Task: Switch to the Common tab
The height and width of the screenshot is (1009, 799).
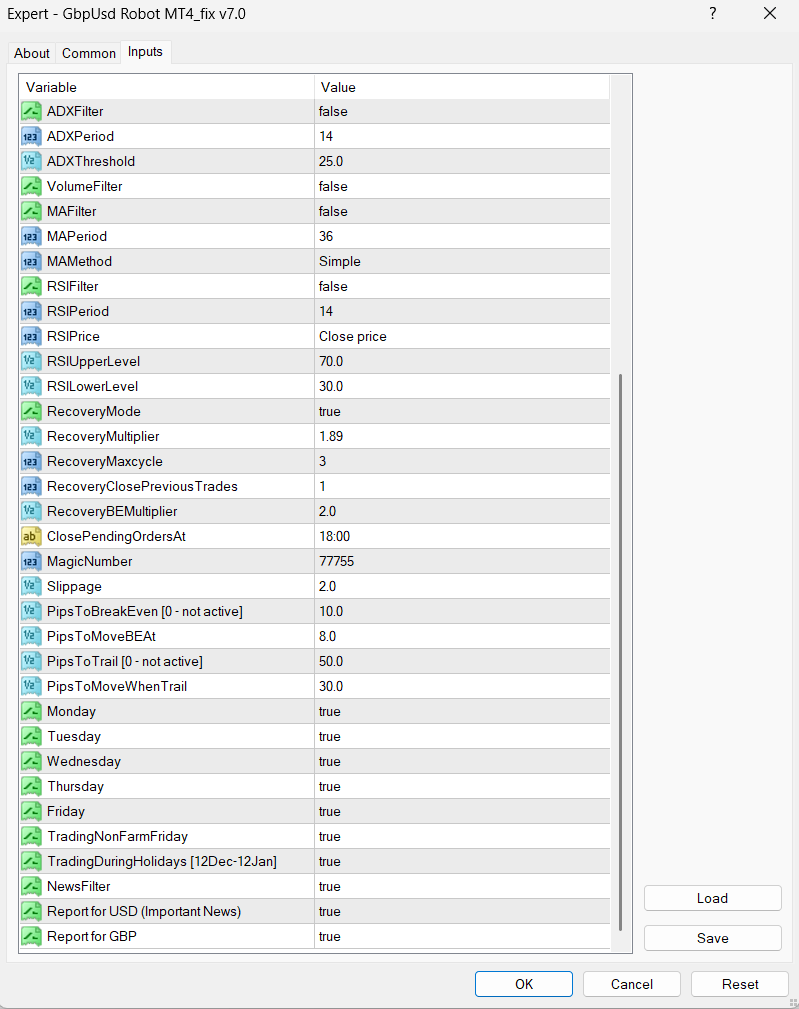Action: pos(89,53)
